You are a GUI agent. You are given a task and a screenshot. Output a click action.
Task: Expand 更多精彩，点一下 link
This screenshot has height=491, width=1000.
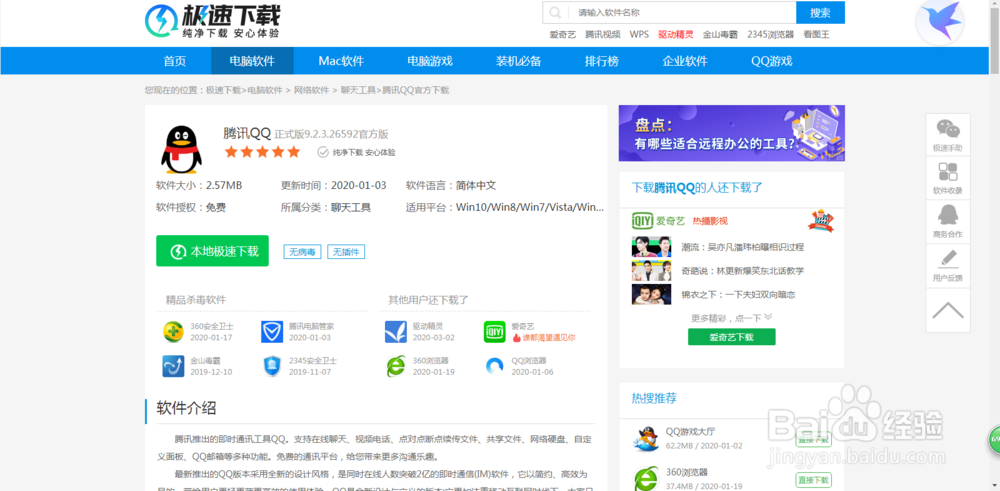[732, 317]
